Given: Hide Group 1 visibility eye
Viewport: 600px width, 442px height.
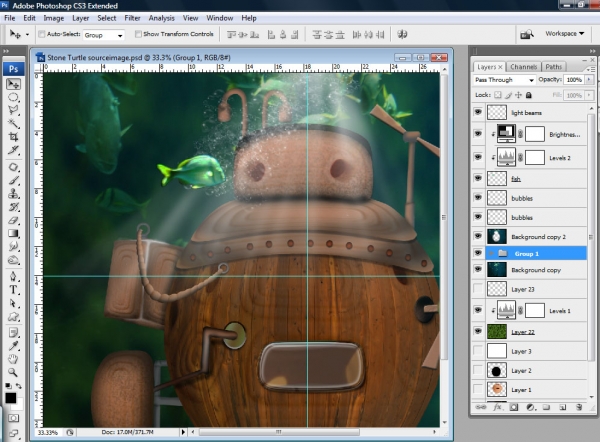Looking at the screenshot, I should click(x=478, y=253).
